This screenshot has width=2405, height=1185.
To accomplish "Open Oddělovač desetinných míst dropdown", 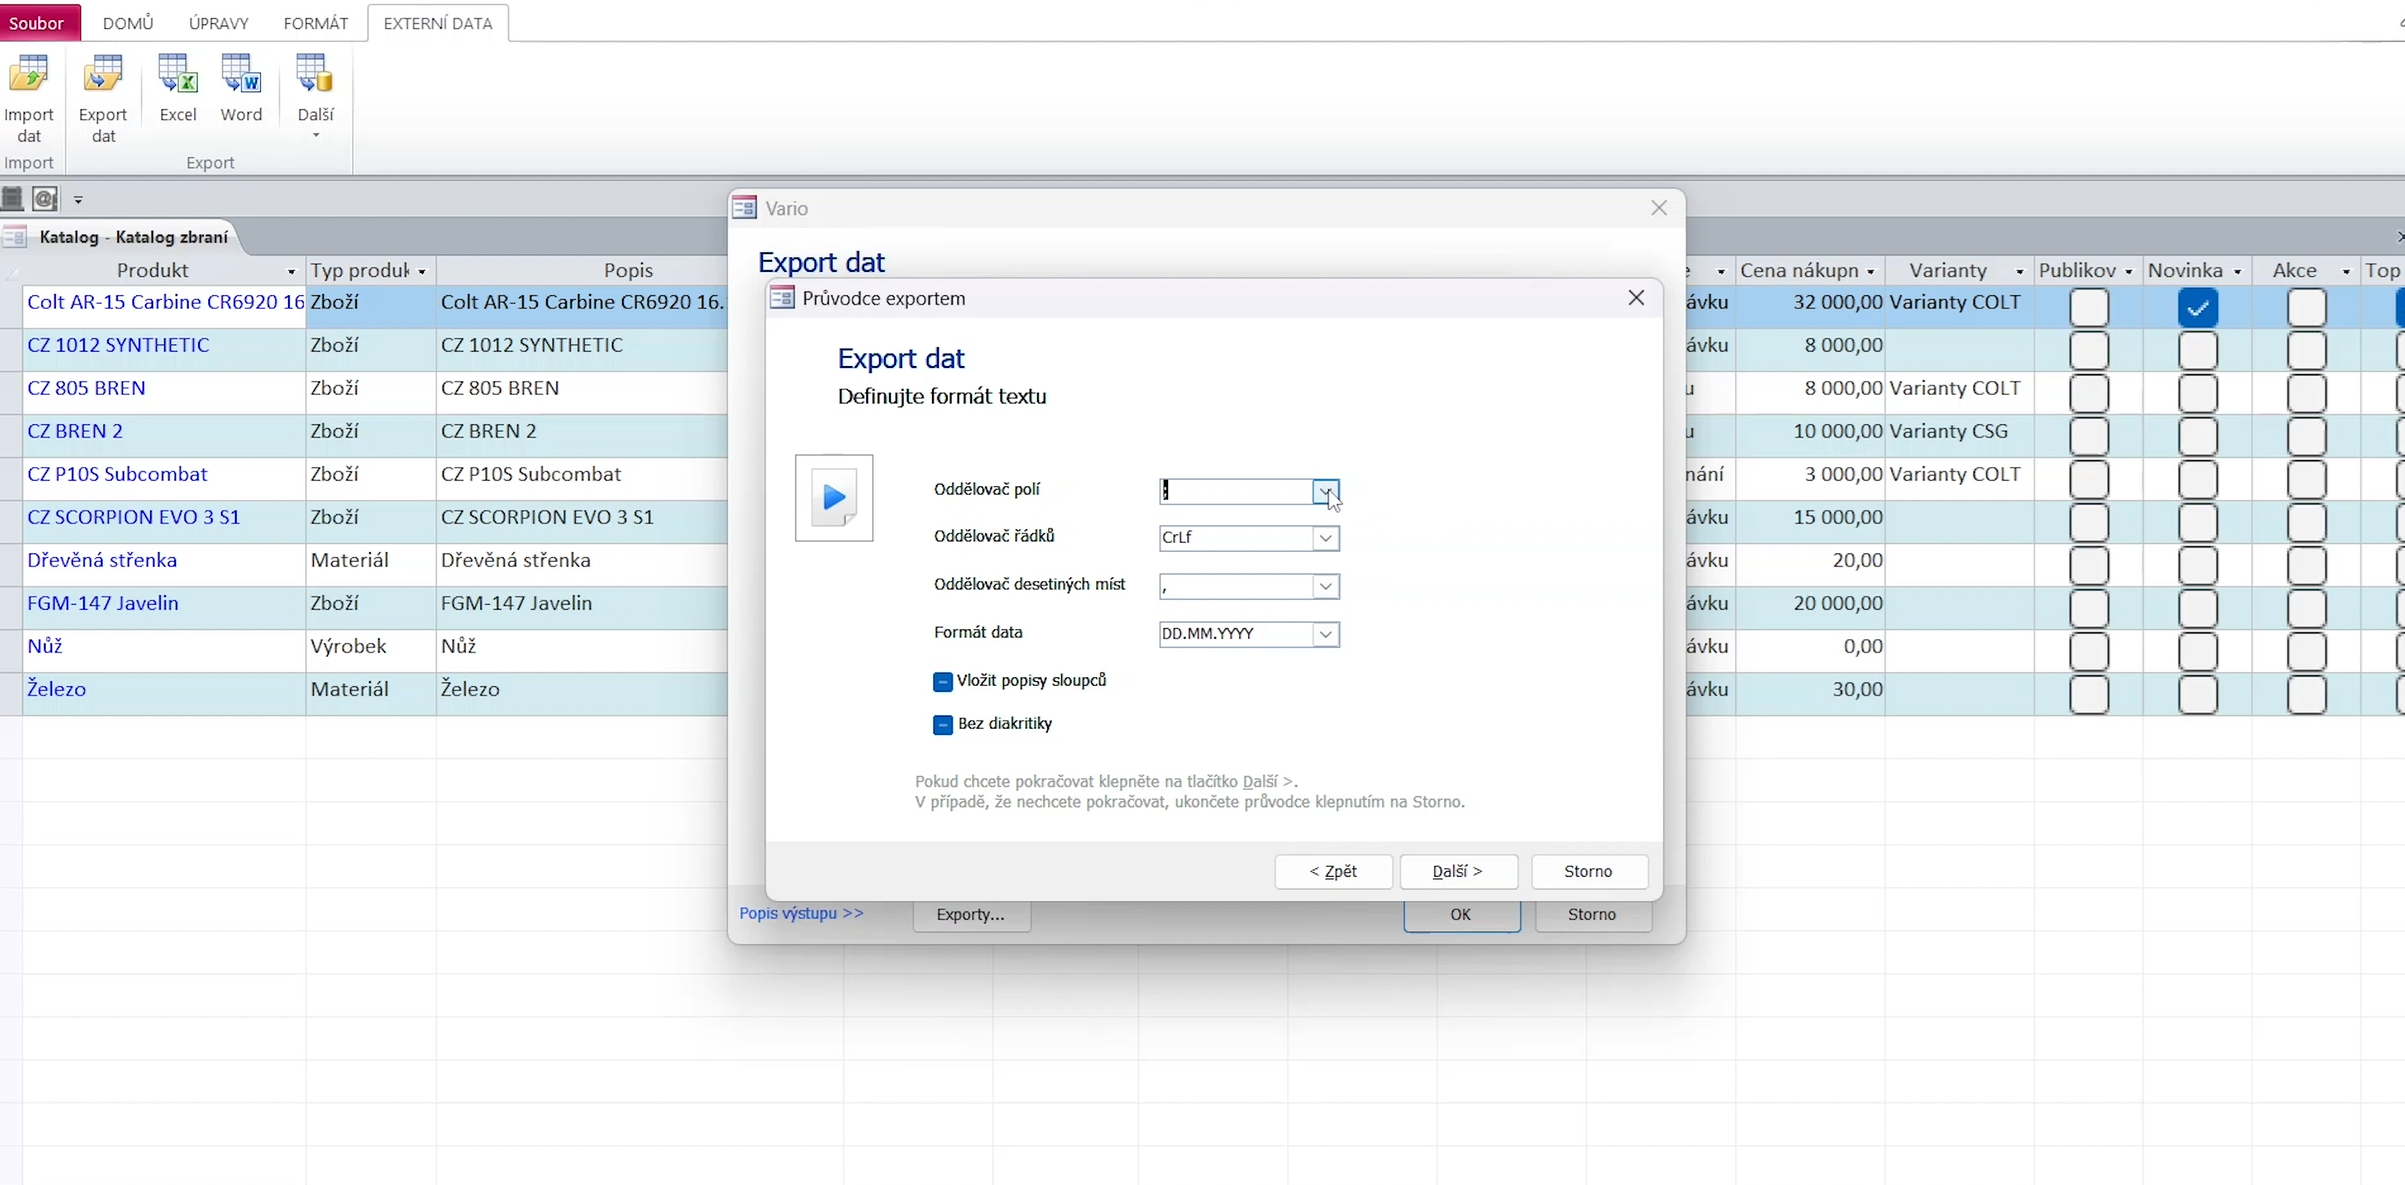I will tap(1325, 586).
